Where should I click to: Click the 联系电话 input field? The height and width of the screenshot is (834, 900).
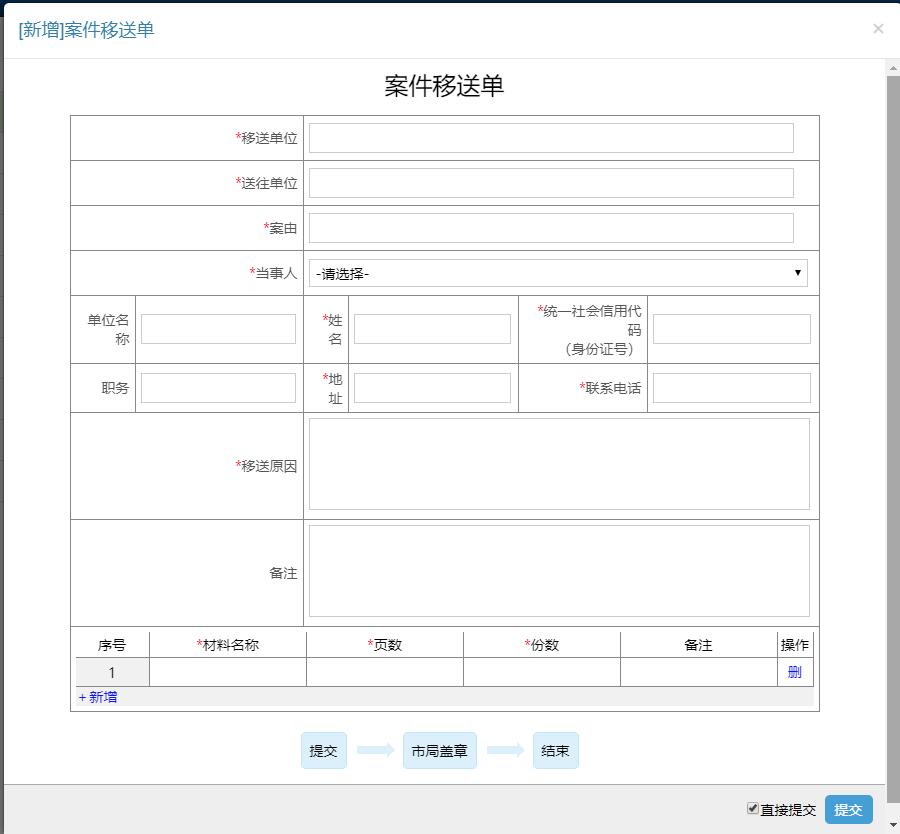pos(732,388)
